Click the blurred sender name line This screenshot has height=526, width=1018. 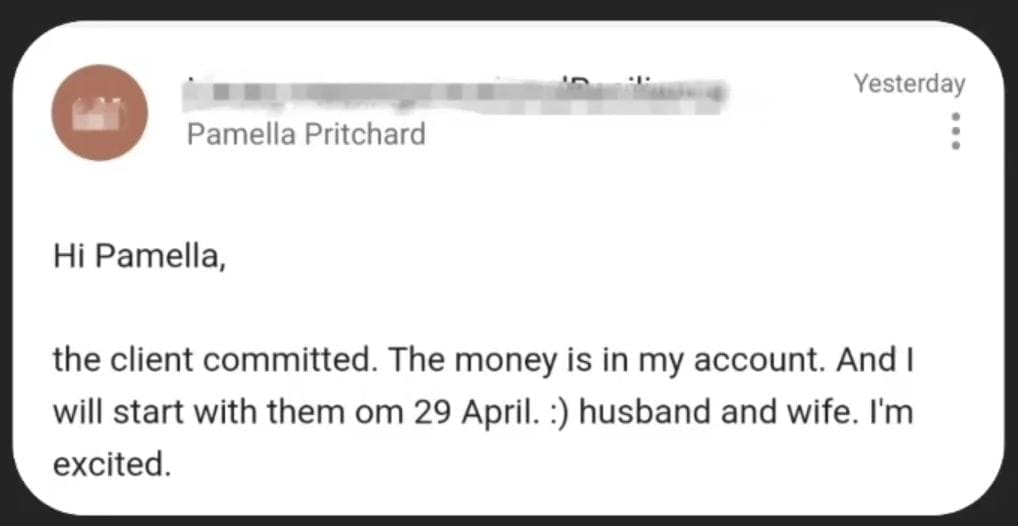[455, 93]
